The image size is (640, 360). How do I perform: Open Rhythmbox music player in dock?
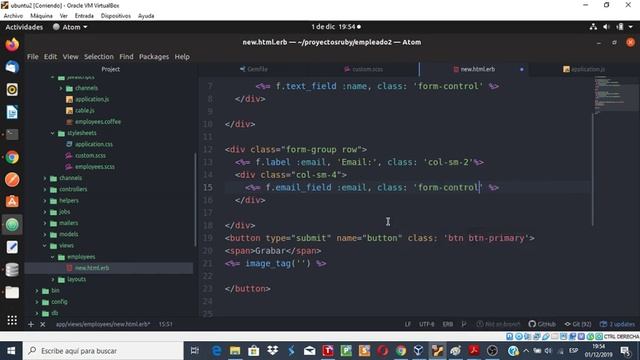[x=12, y=89]
